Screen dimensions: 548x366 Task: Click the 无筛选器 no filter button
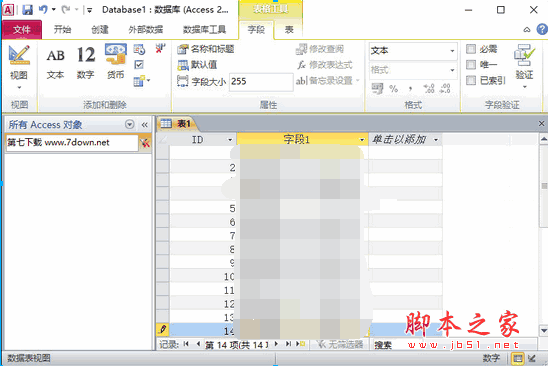341,345
